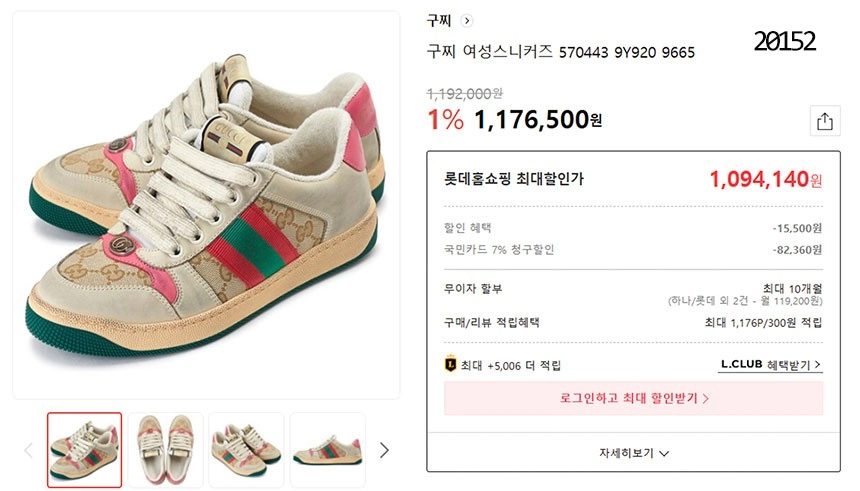Click 로그인하고 최대 할인받기 button
This screenshot has height=491, width=860.
(634, 398)
